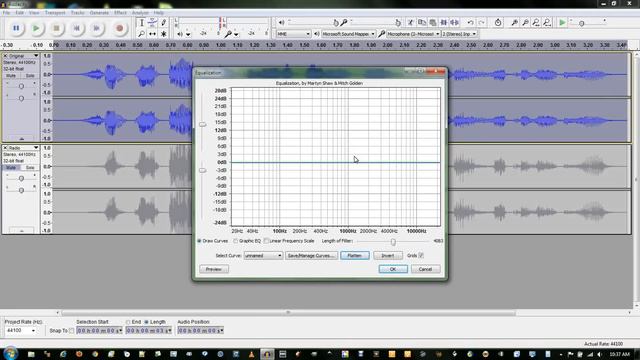Viewport: 640px width, 360px height.
Task: Select the Length radio button
Action: click(146, 322)
